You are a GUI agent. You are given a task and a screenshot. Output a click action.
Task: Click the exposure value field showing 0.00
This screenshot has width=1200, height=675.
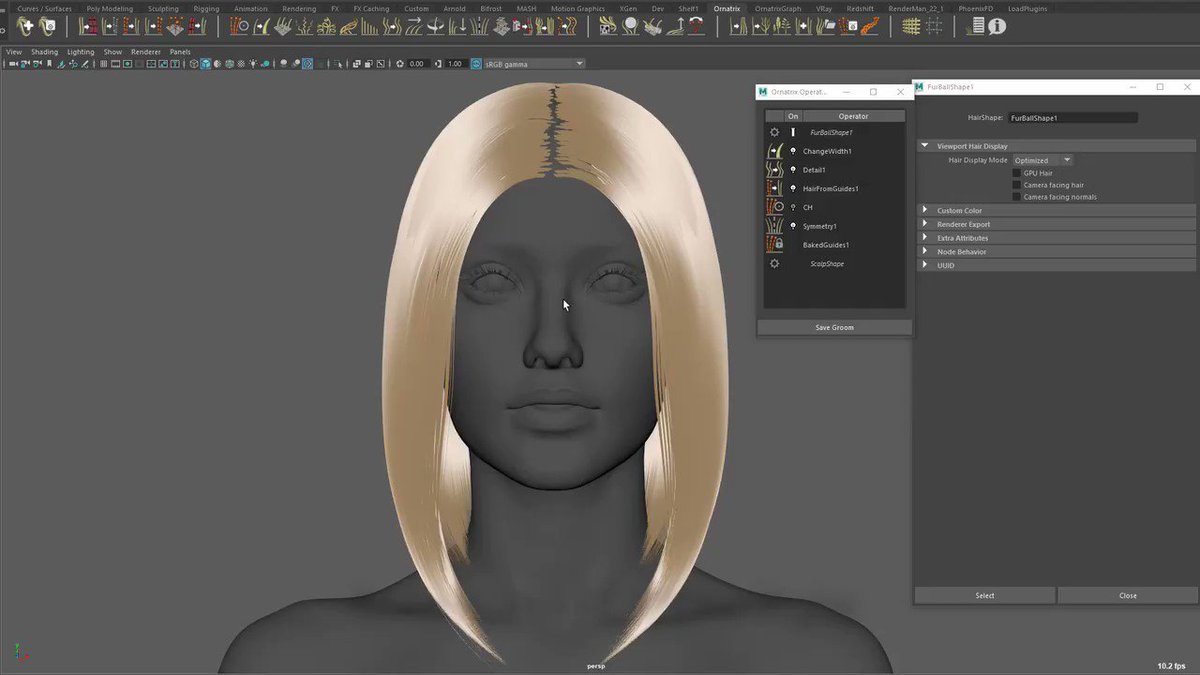coord(418,64)
